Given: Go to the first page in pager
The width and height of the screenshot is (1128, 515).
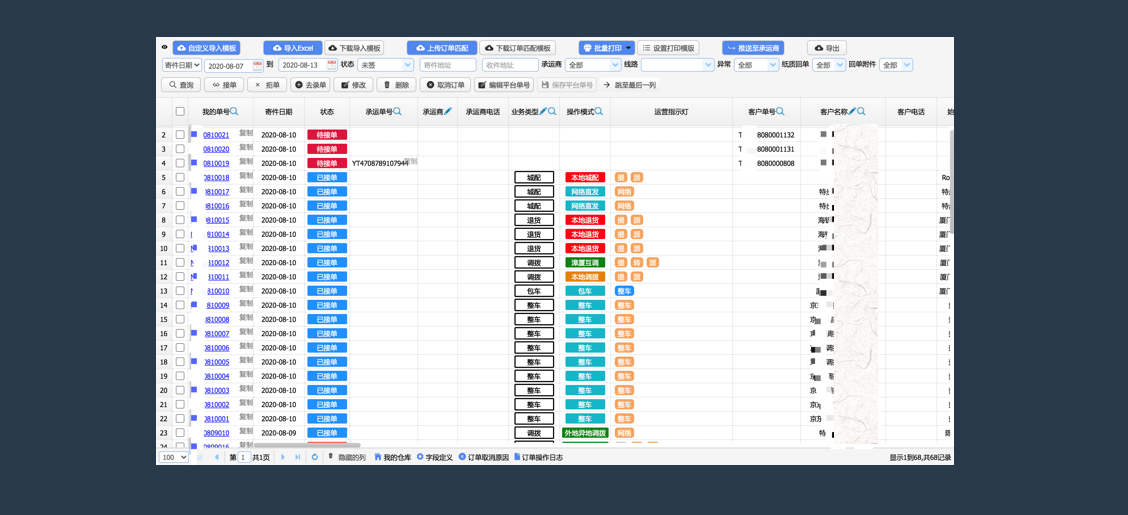Looking at the screenshot, I should click(x=200, y=457).
